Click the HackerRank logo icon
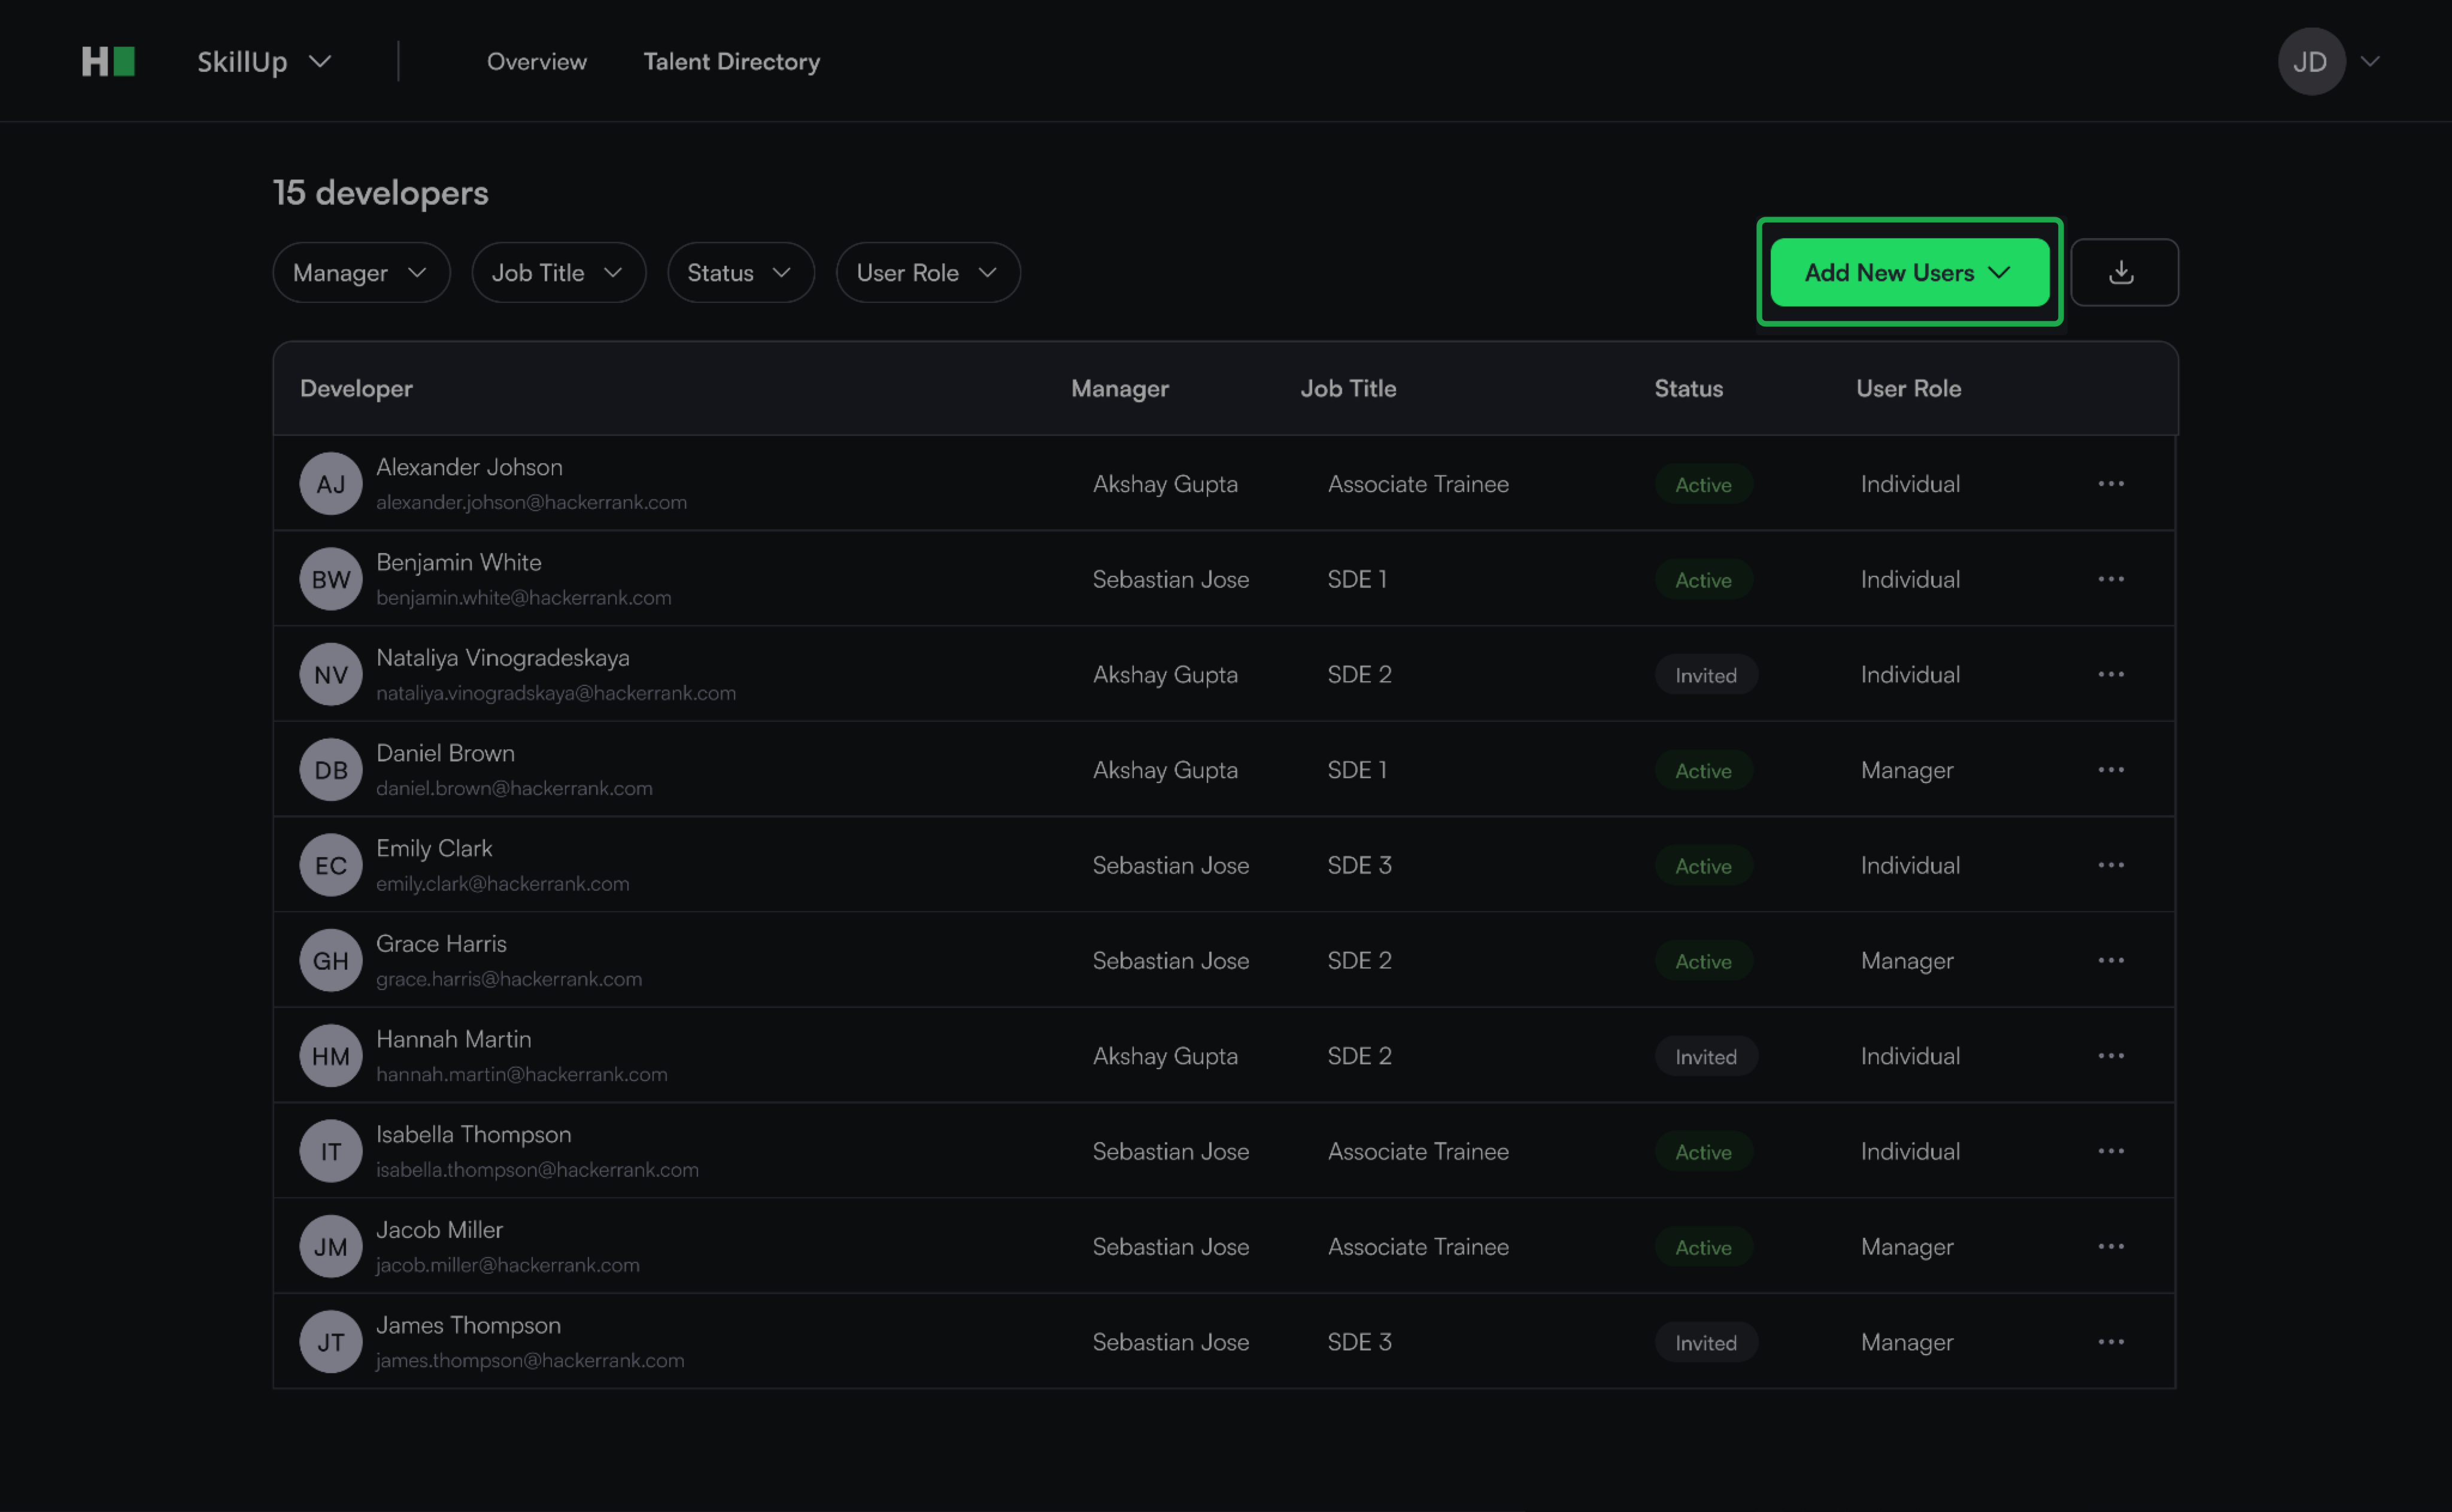Image resolution: width=2452 pixels, height=1512 pixels. (108, 62)
